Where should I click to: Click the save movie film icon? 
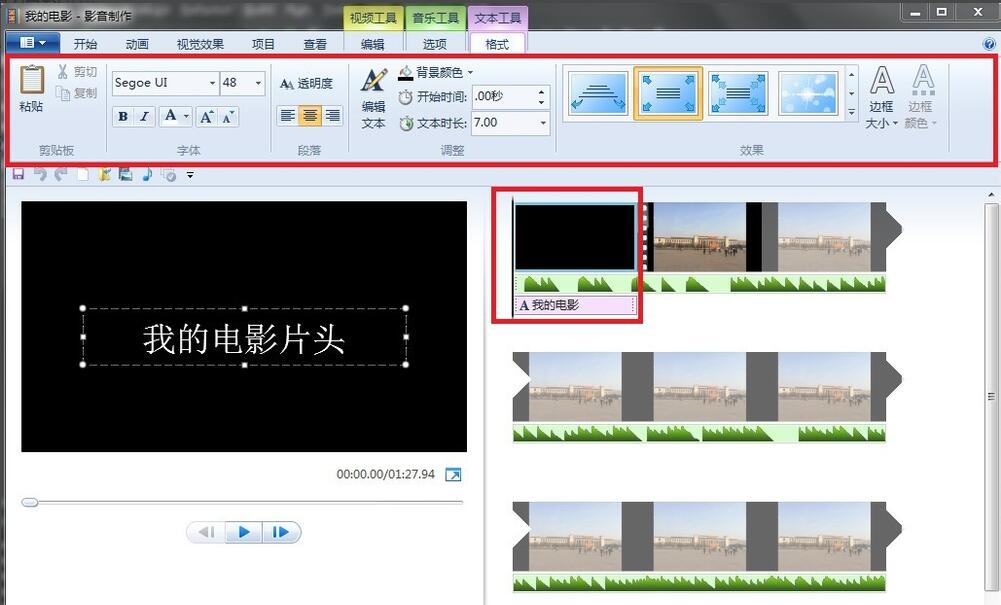[126, 174]
